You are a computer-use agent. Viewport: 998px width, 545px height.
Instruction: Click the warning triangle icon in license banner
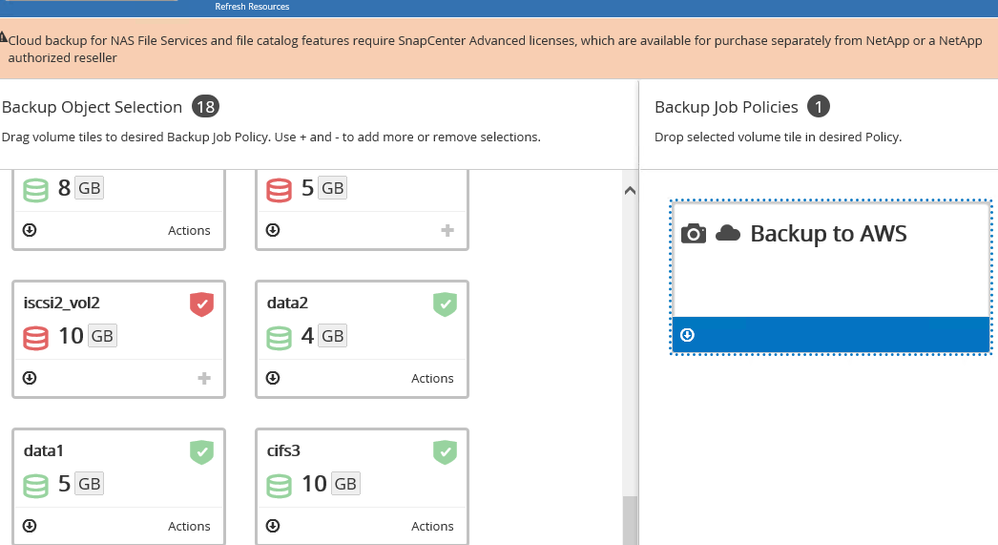(4, 38)
